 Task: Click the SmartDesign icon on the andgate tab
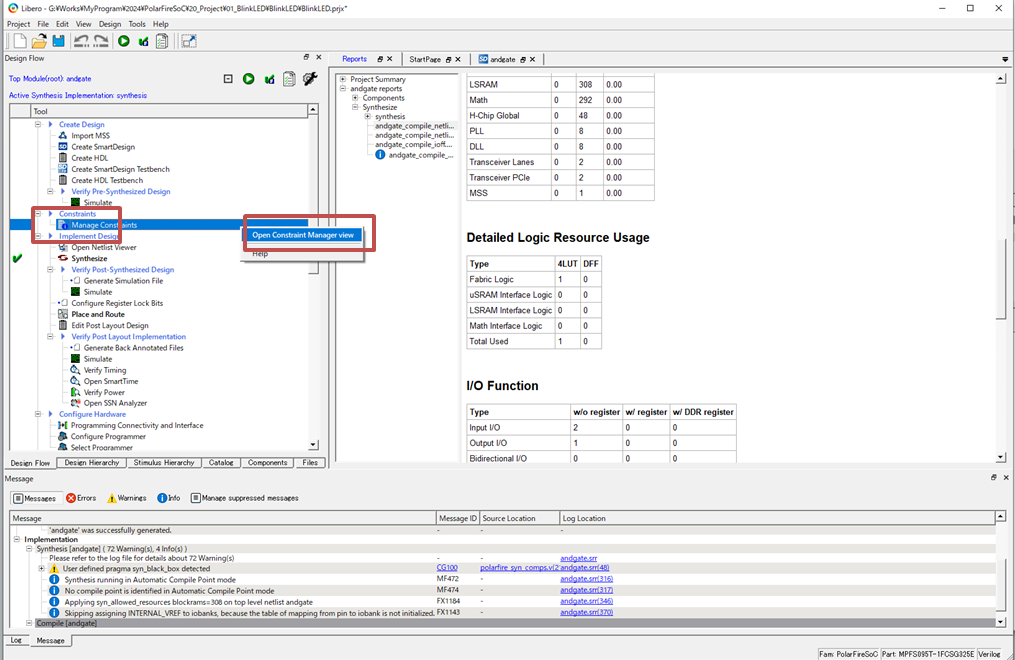[483, 59]
